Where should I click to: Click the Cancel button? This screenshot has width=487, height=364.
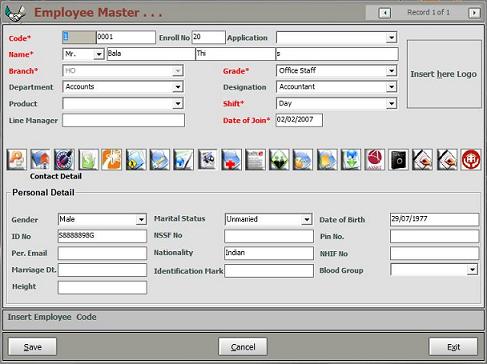coord(243,347)
